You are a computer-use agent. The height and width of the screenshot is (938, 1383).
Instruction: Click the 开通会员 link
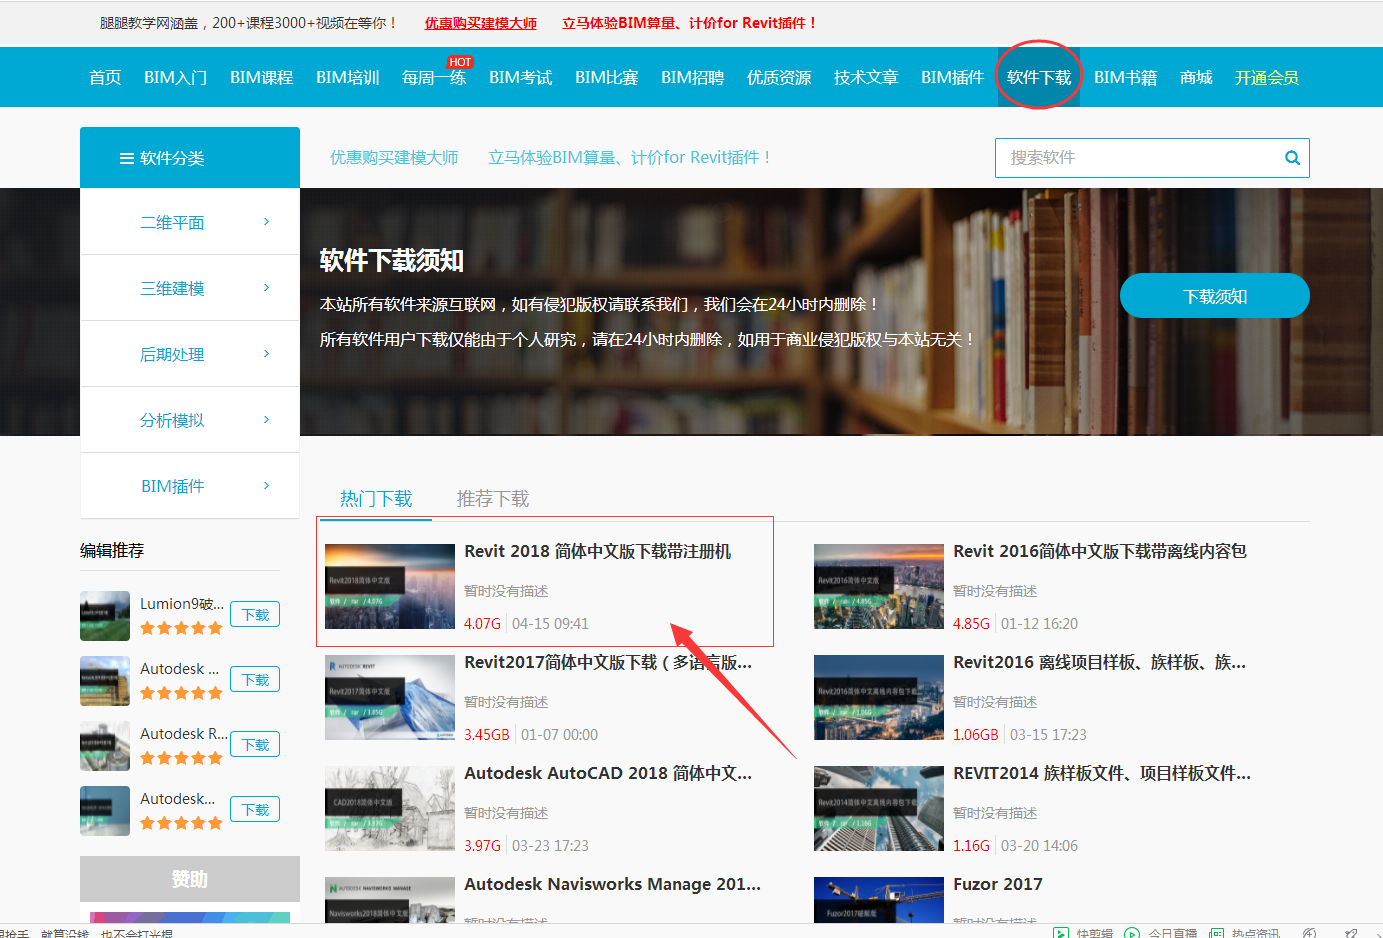tap(1267, 78)
